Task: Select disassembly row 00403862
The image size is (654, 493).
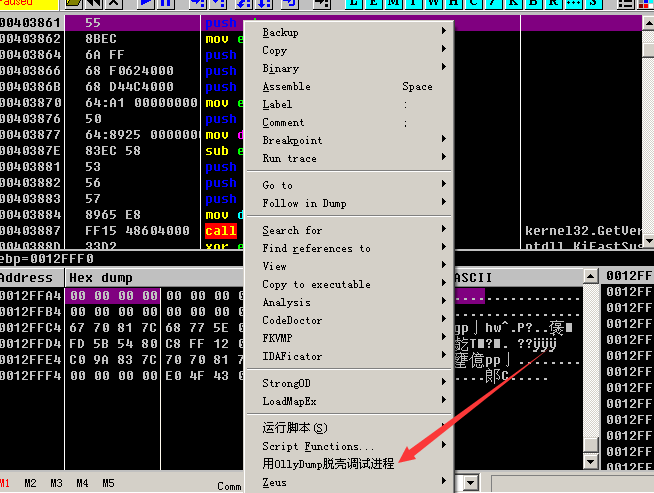Action: [x=122, y=39]
